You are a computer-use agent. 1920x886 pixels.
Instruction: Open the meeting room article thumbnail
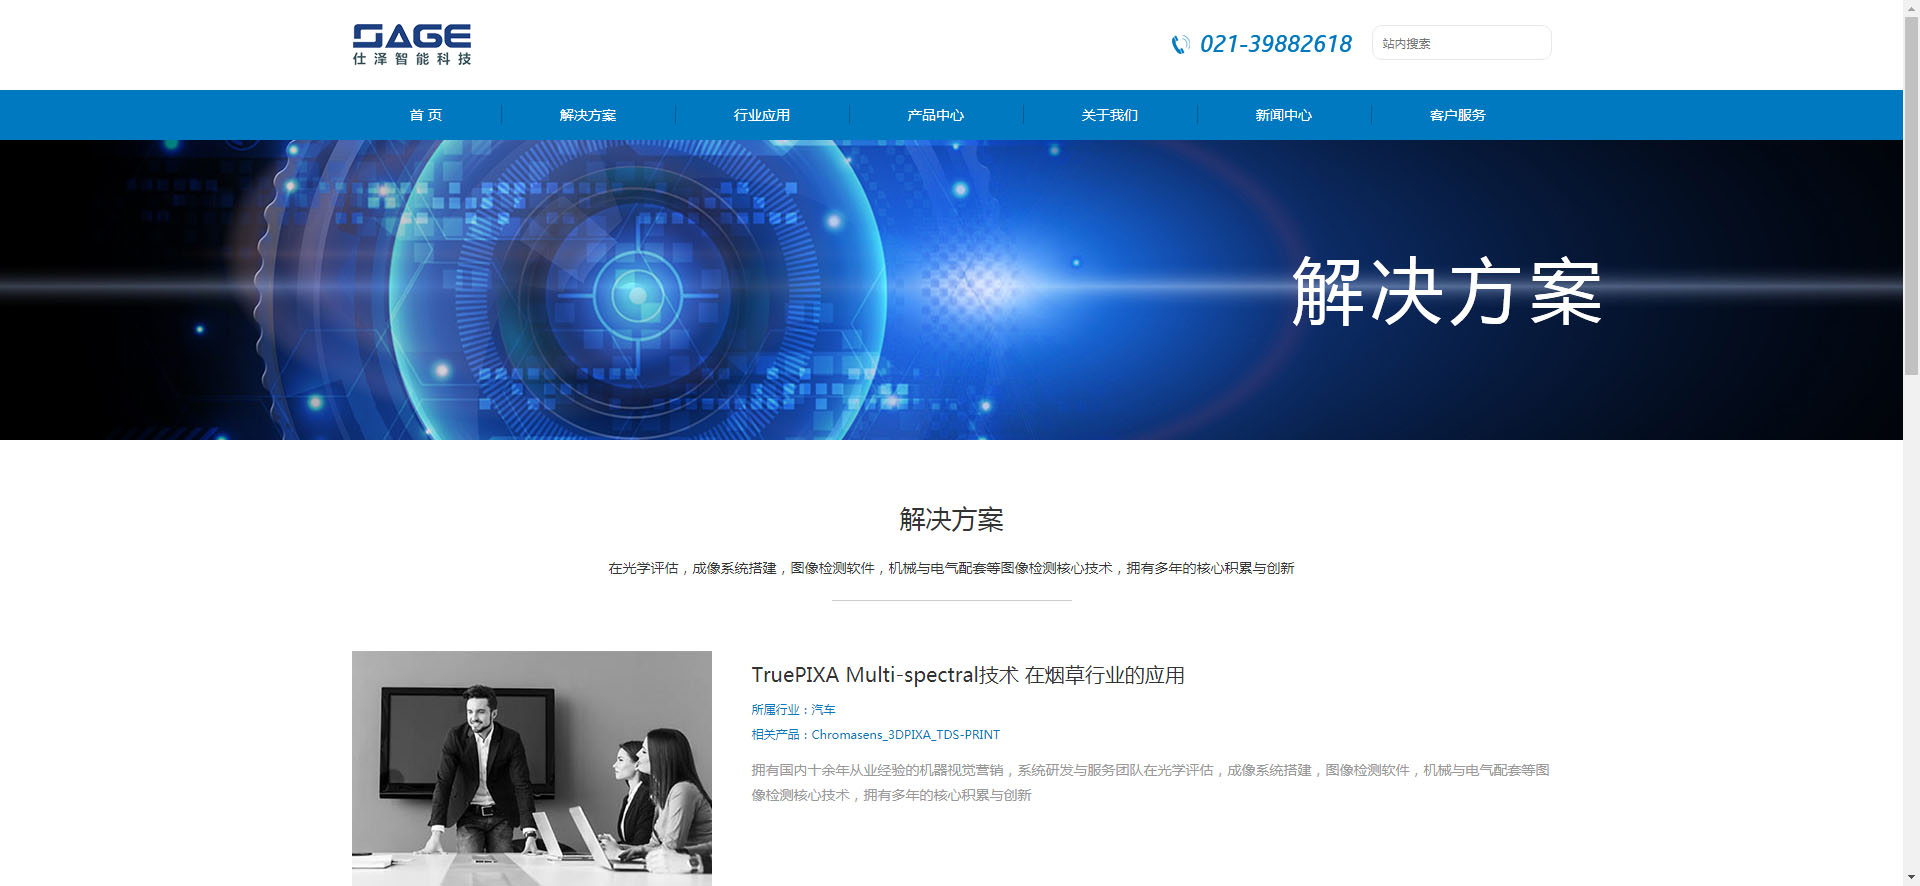[x=532, y=768]
